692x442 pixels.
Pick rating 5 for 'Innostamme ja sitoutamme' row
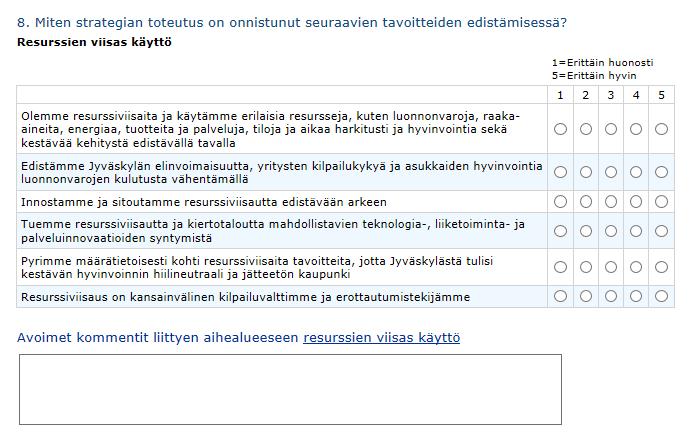[x=661, y=202]
